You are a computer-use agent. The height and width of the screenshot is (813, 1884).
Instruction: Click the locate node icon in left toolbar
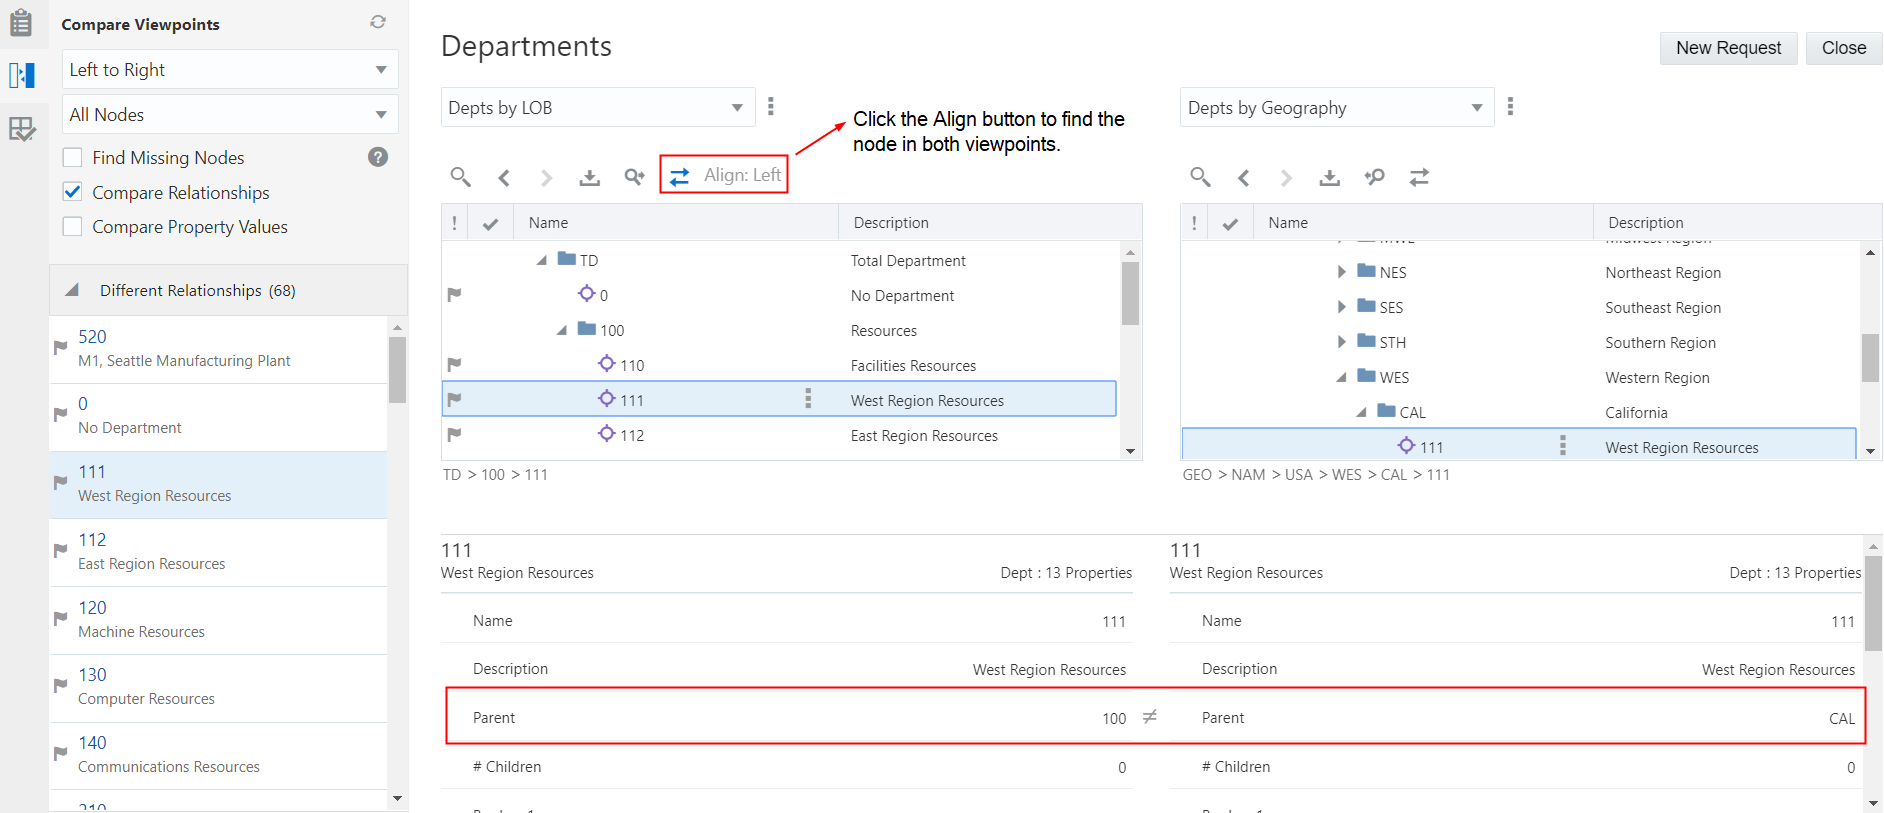[634, 177]
